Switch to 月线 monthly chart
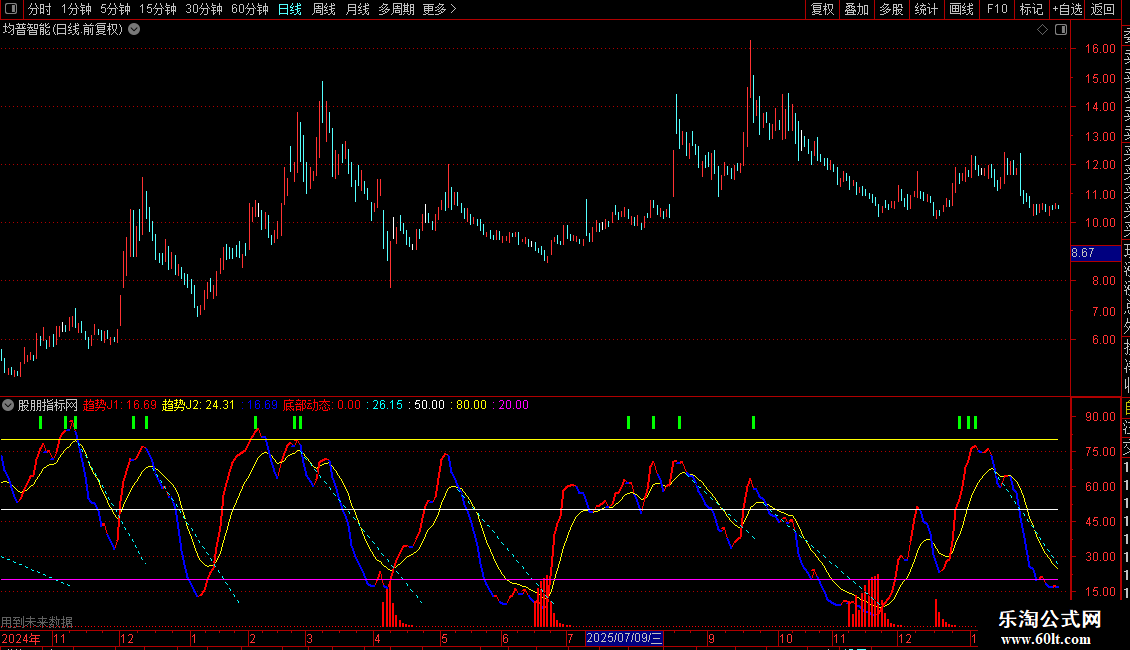Image resolution: width=1130 pixels, height=650 pixels. (x=357, y=9)
